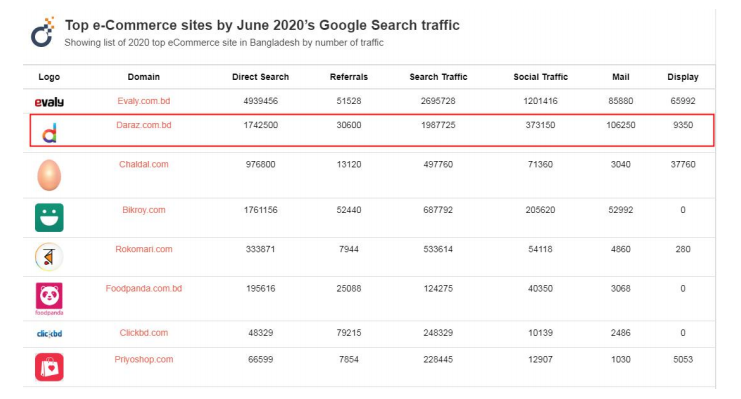
Task: Click the header logo beside the title
Action: click(x=43, y=32)
